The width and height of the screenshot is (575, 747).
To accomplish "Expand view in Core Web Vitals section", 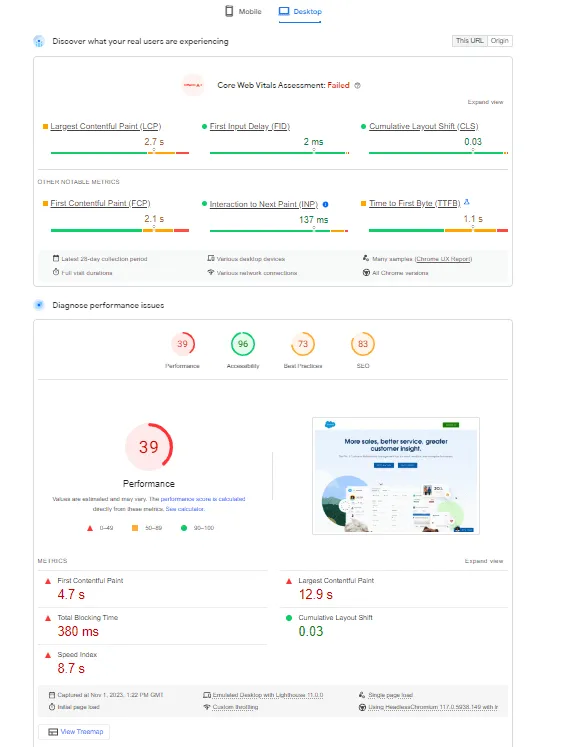I will pyautogui.click(x=485, y=102).
